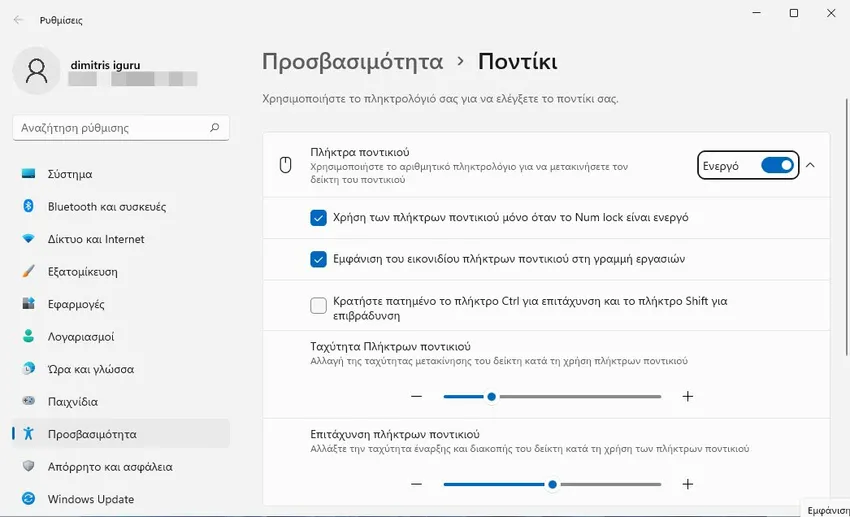Select Παιχνίδια in the sidebar
The width and height of the screenshot is (850, 517).
point(121,402)
